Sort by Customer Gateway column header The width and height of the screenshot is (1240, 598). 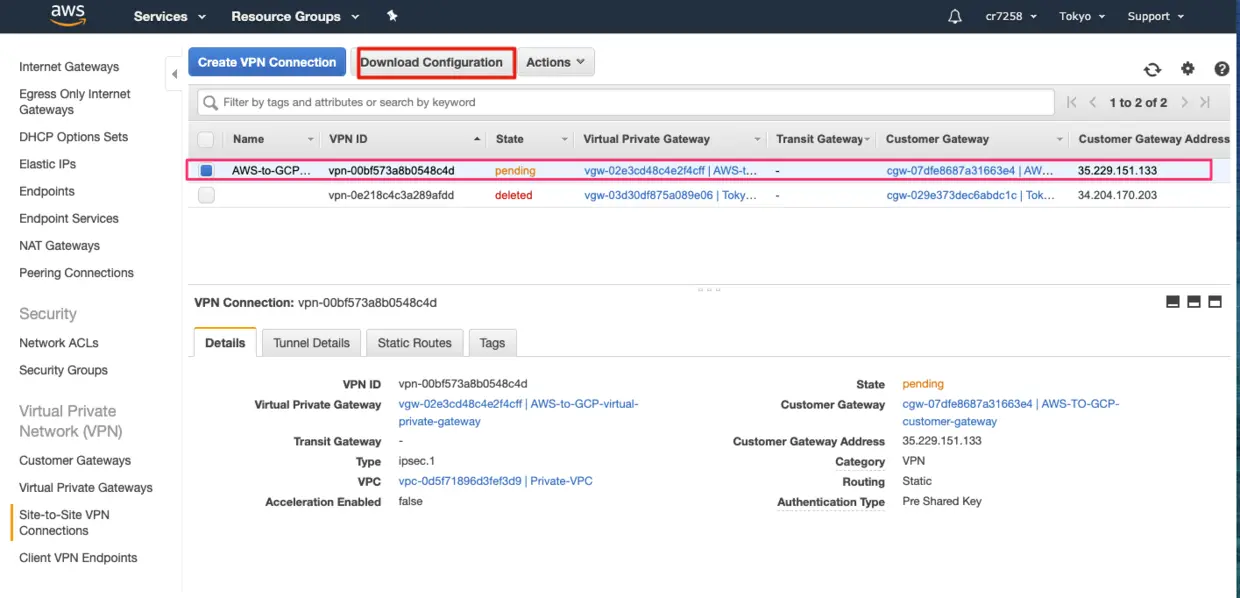pos(972,139)
